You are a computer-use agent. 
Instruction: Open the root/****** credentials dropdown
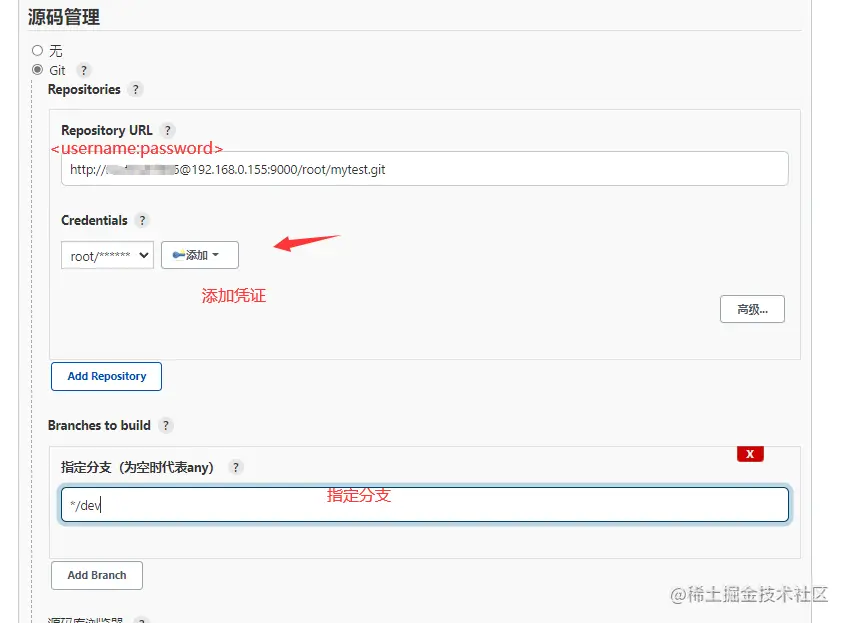pyautogui.click(x=107, y=255)
